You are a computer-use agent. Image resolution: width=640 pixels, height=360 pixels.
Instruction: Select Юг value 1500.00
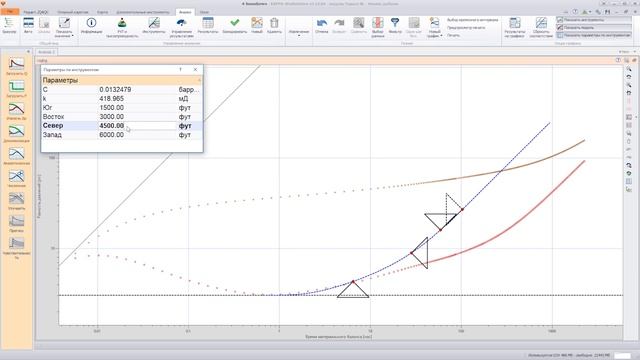click(x=111, y=107)
